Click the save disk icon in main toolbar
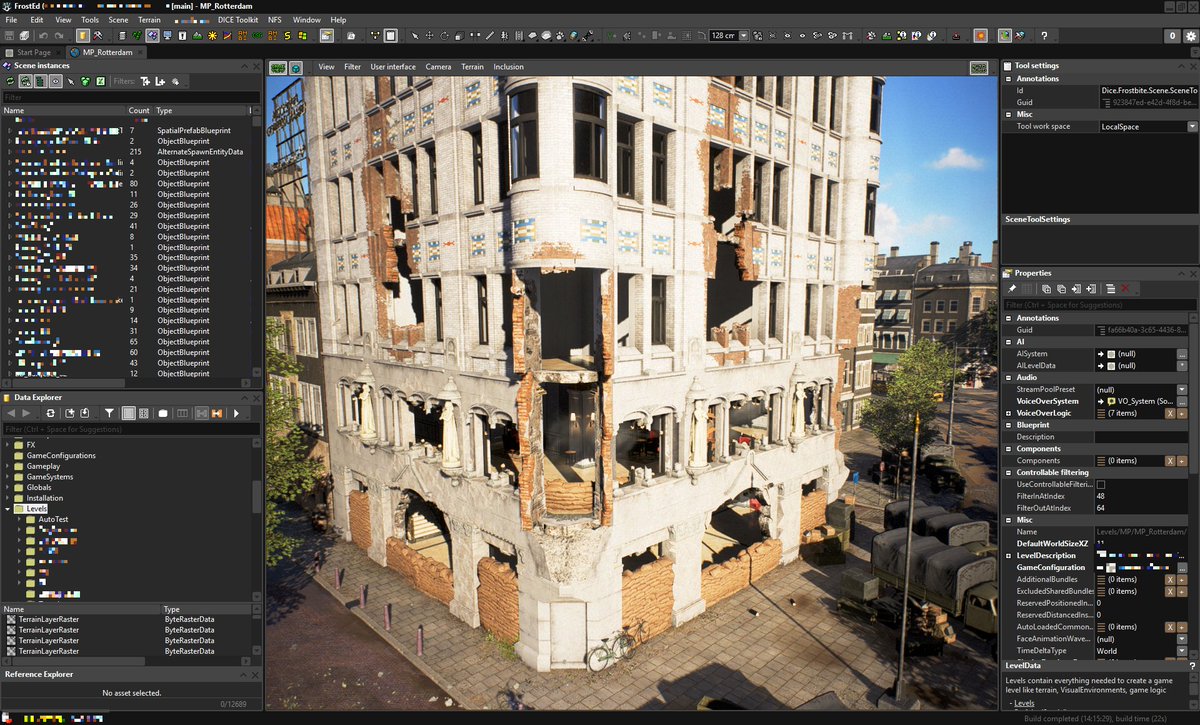Viewport: 1200px width, 725px height. tap(8, 36)
